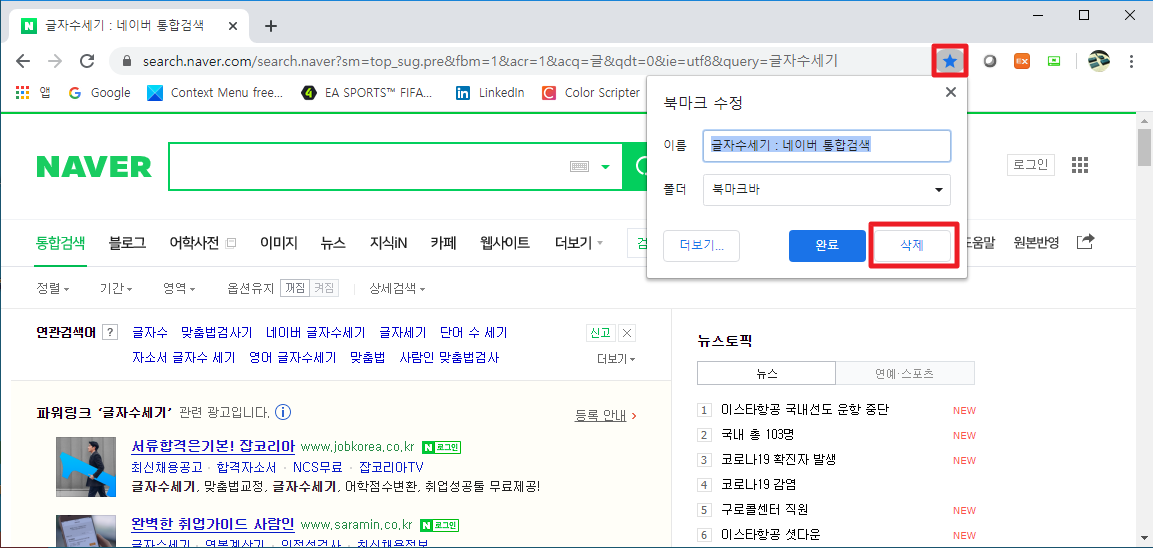Open the Google bookmark
1153x548 pixels.
point(99,93)
